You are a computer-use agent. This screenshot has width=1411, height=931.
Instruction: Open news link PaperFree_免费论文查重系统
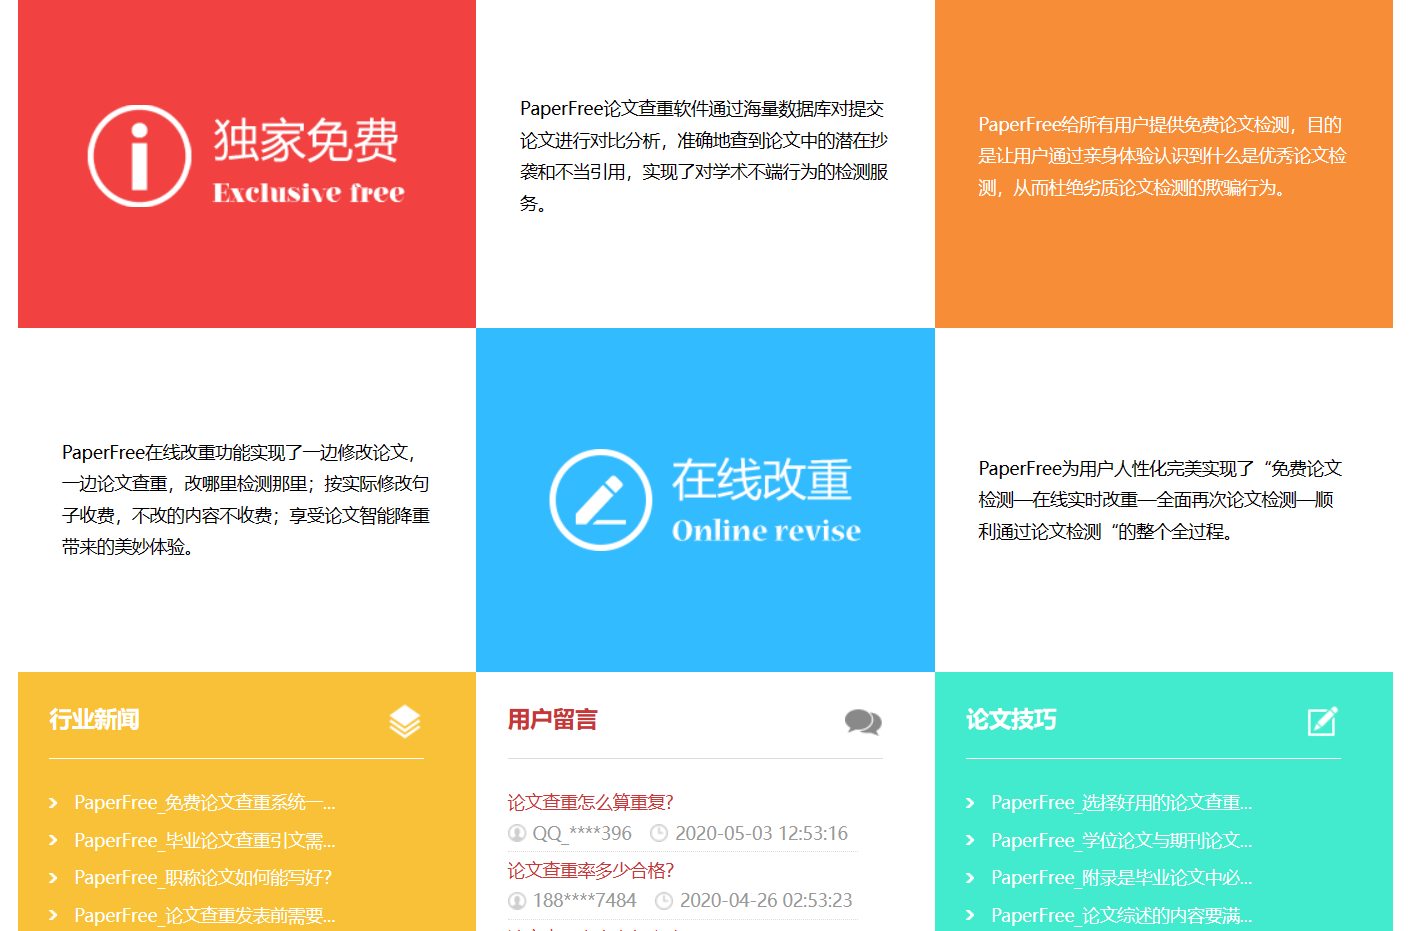[x=204, y=803]
